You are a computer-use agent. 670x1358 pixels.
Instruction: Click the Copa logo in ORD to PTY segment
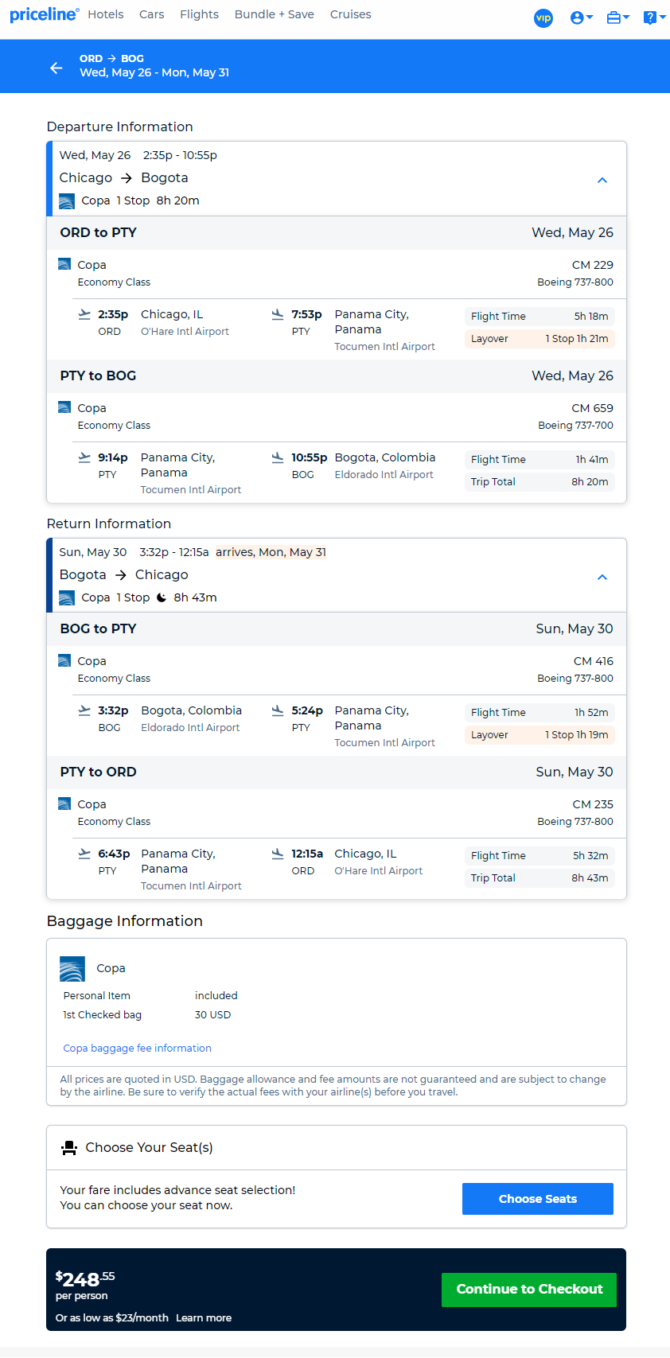point(64,265)
